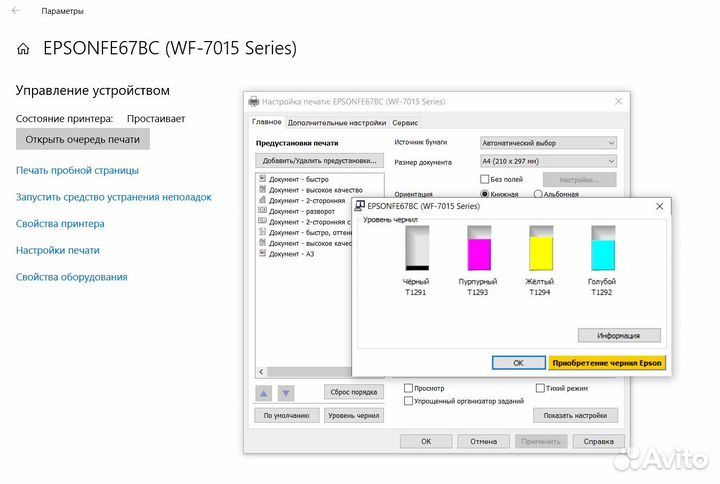
Task: Click the back arrow next to Параметры
Action: [x=16, y=11]
